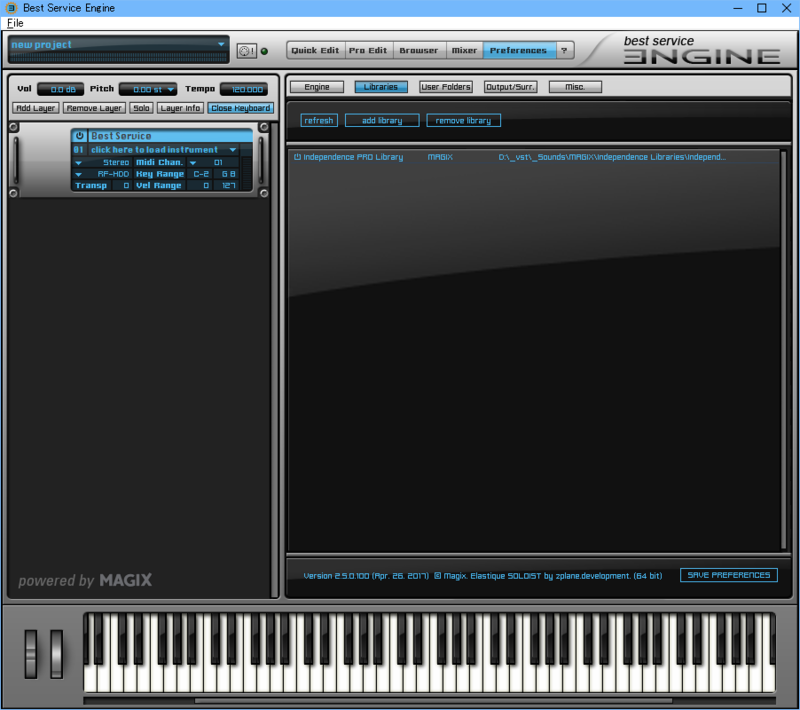
Task: Toggle the Close Keyboard button
Action: click(241, 108)
